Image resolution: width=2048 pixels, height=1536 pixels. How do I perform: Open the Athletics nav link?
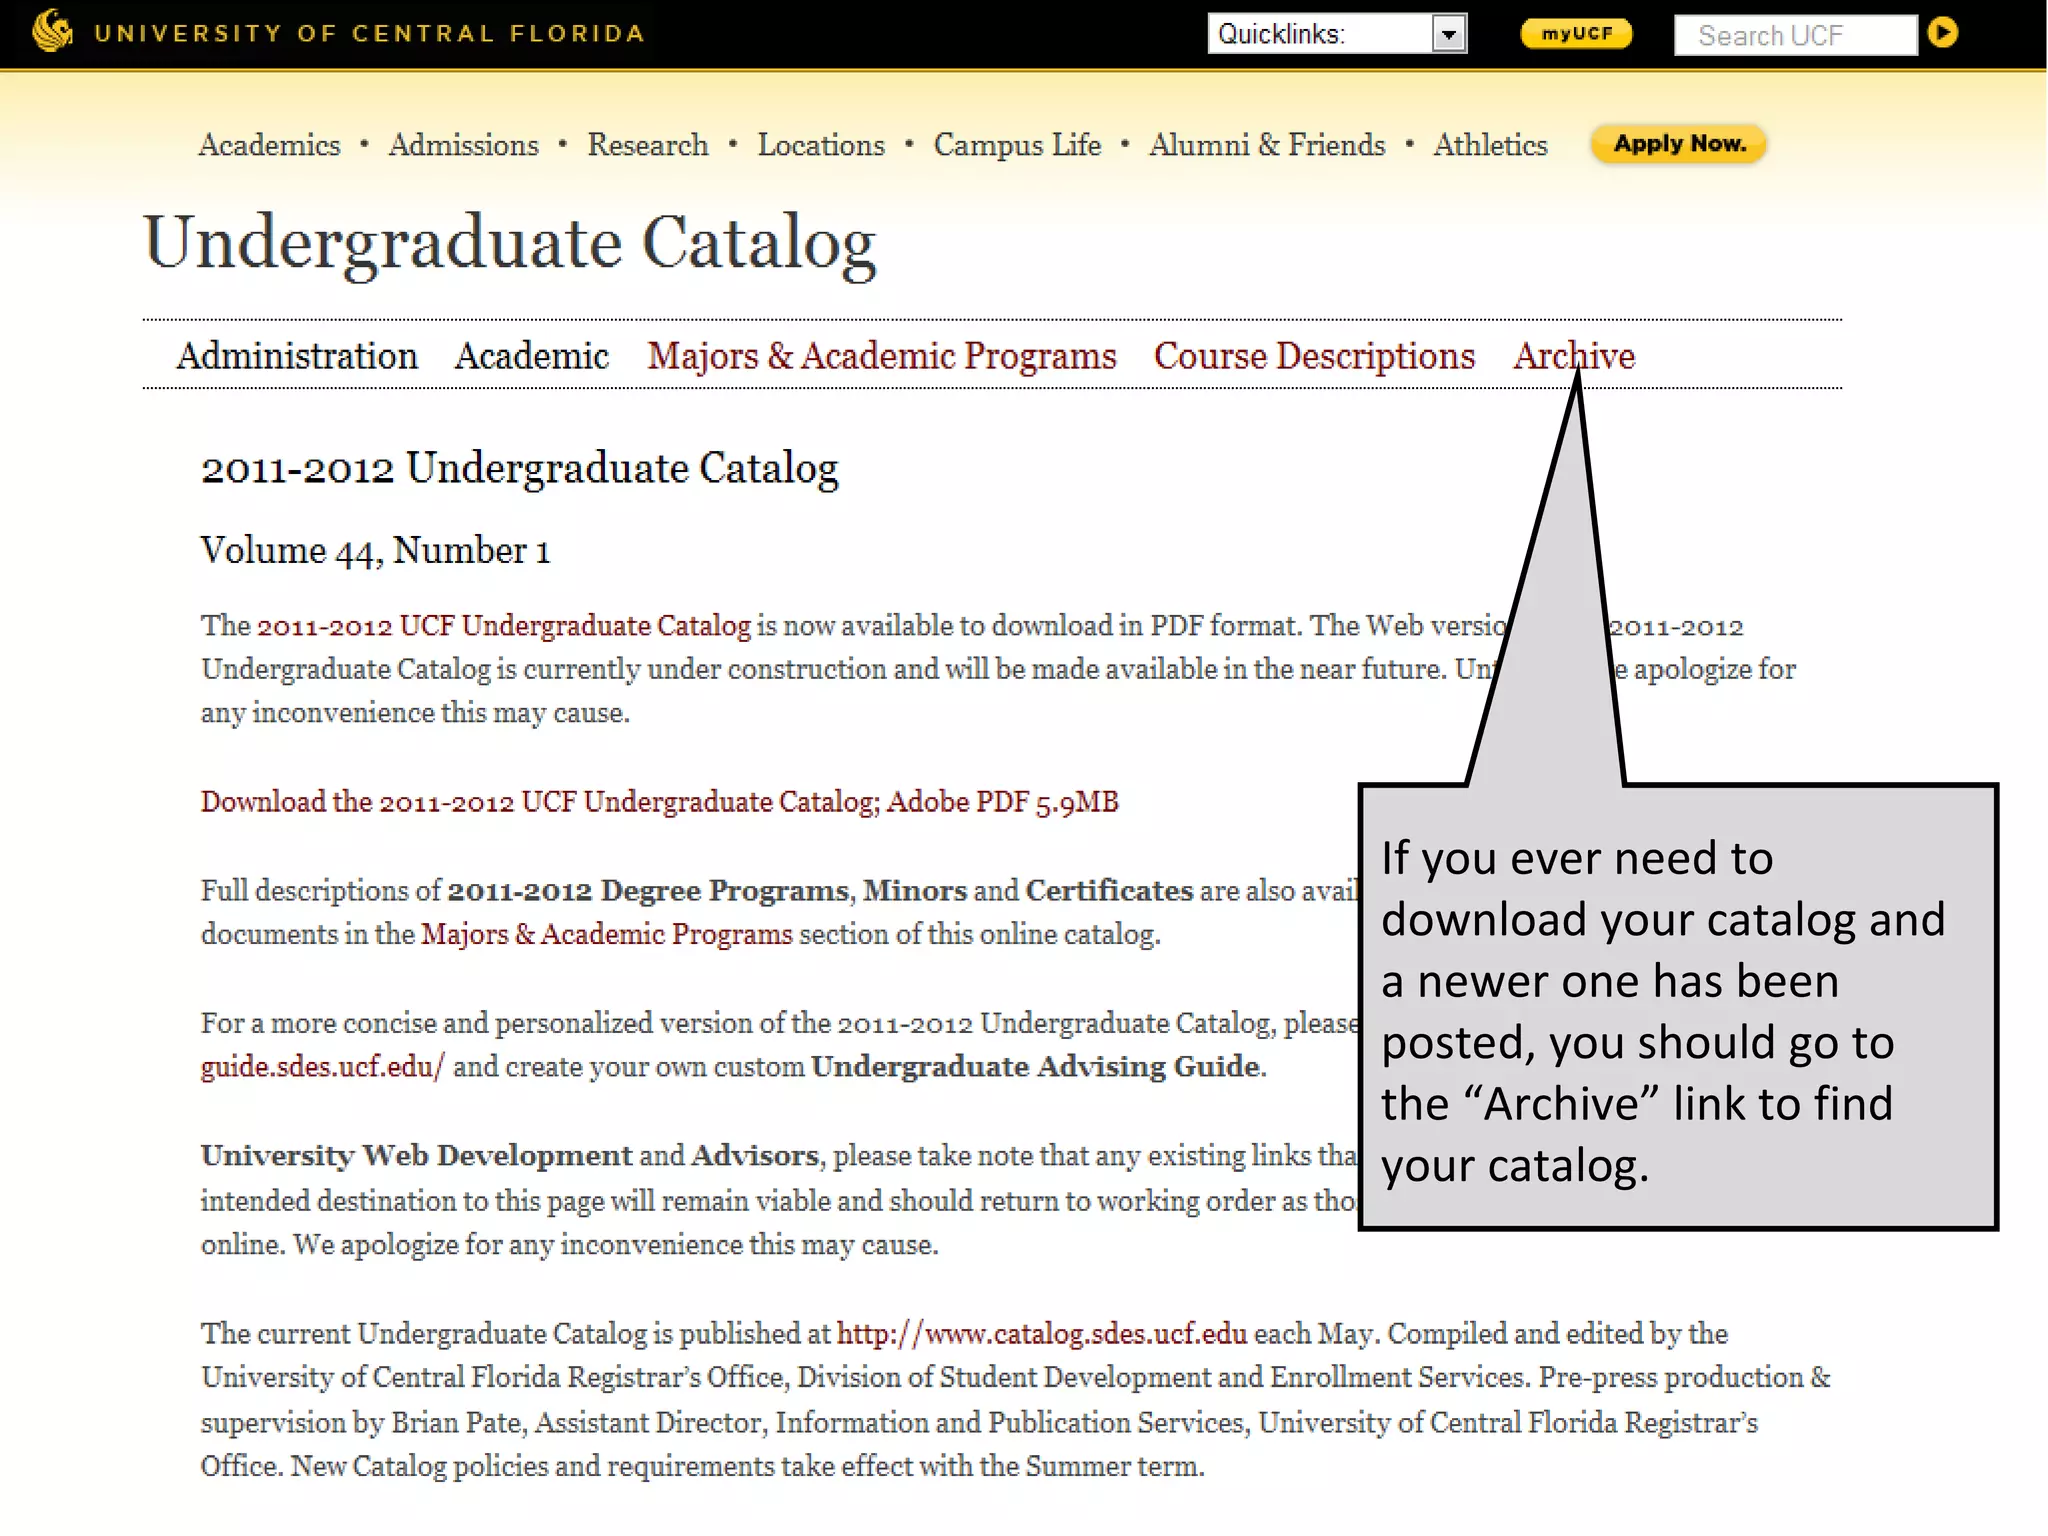[1490, 145]
